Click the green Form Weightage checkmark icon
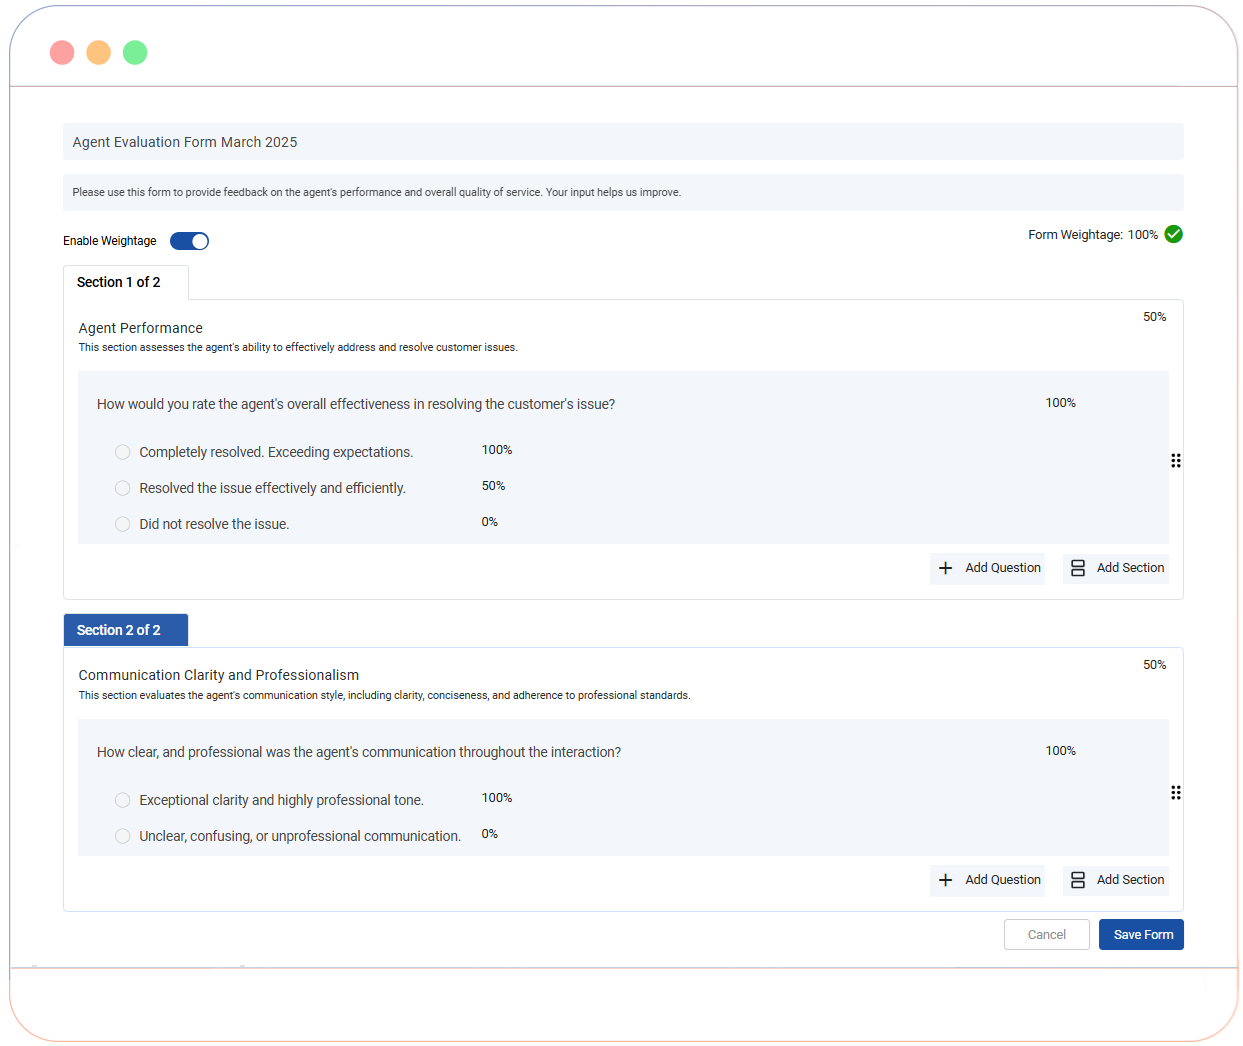The image size is (1243, 1046). click(x=1174, y=234)
